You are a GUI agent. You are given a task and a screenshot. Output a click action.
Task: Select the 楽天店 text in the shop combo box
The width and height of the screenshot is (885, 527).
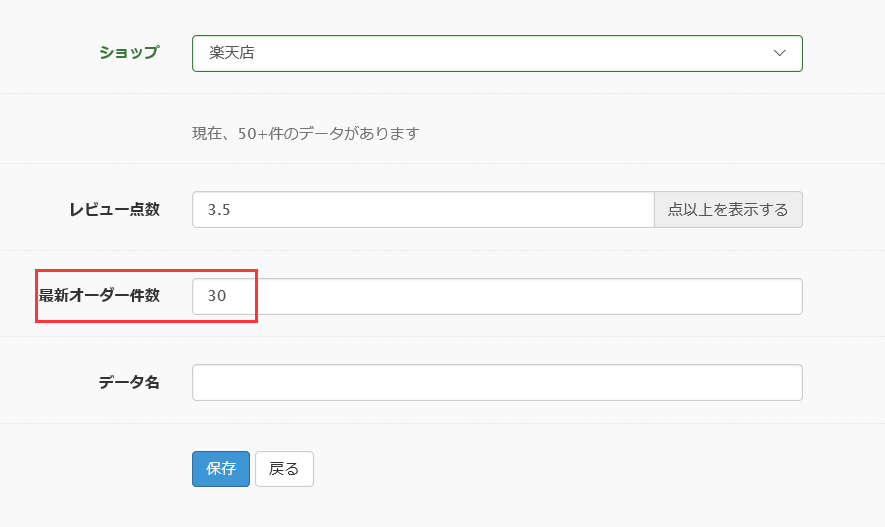pyautogui.click(x=232, y=53)
